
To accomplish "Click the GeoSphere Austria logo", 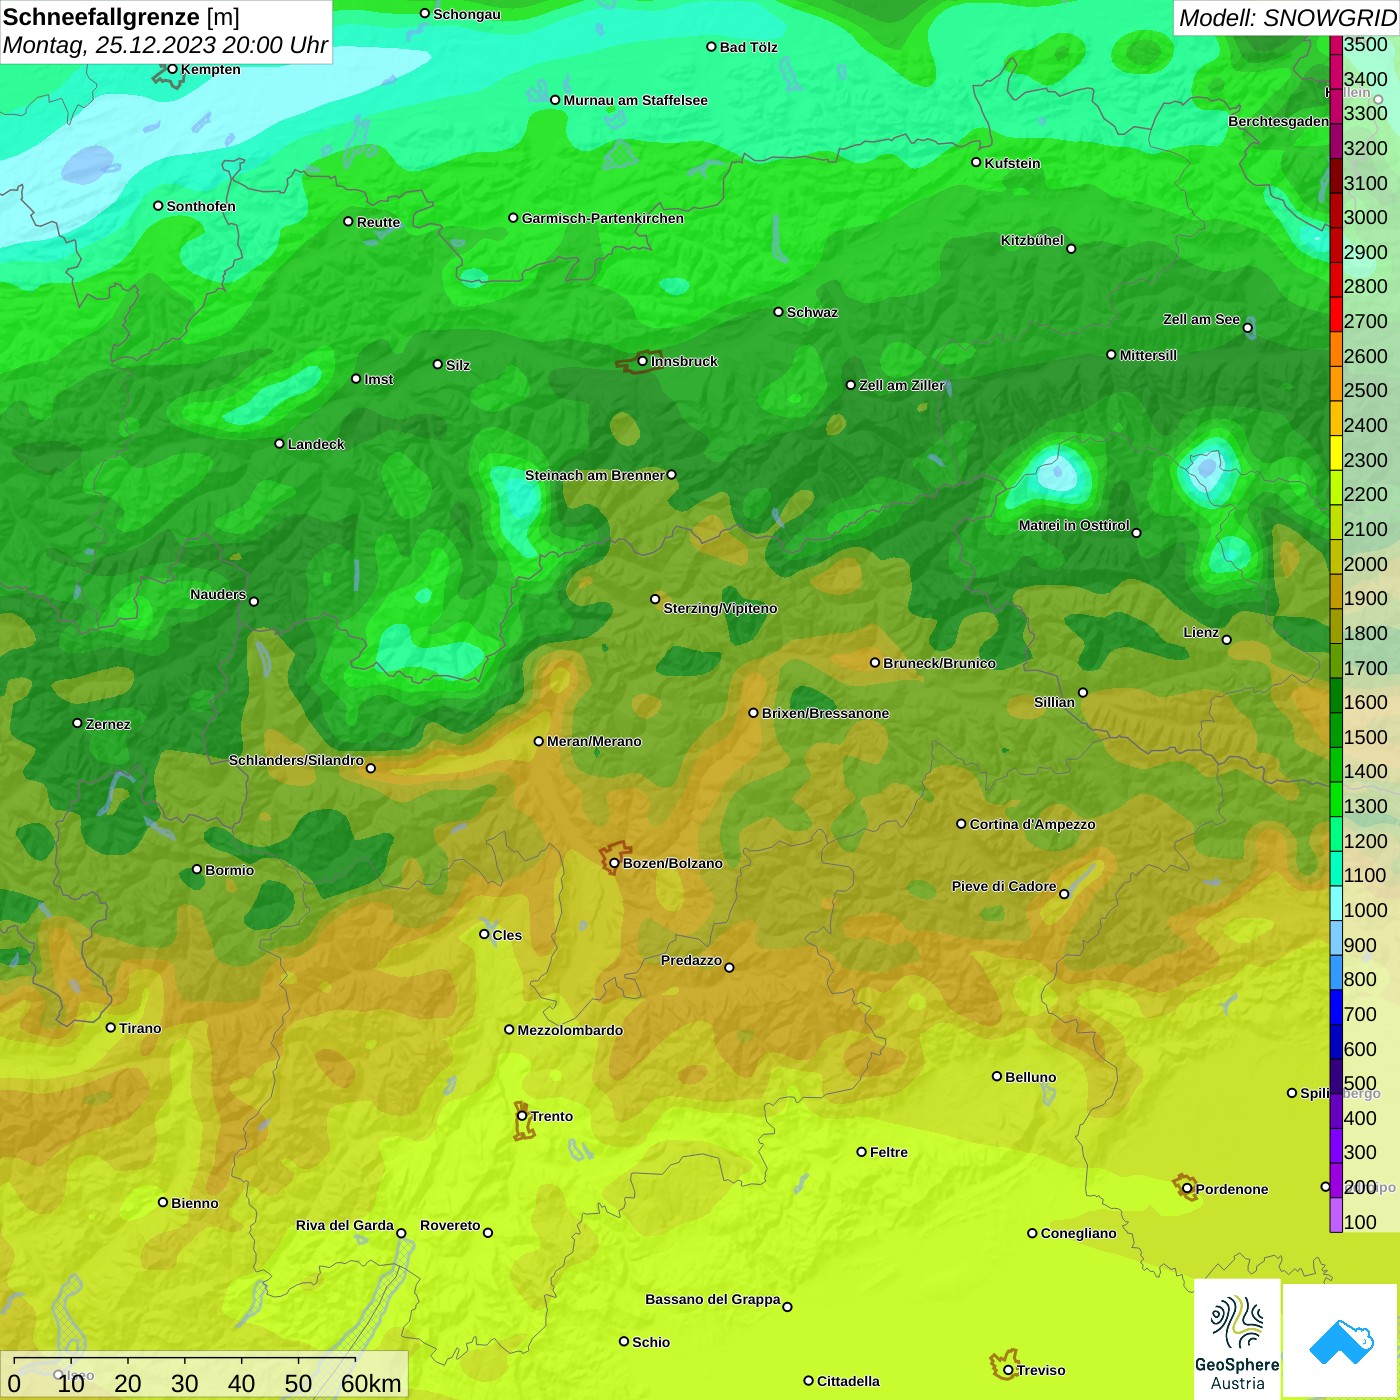I will [x=1237, y=1339].
